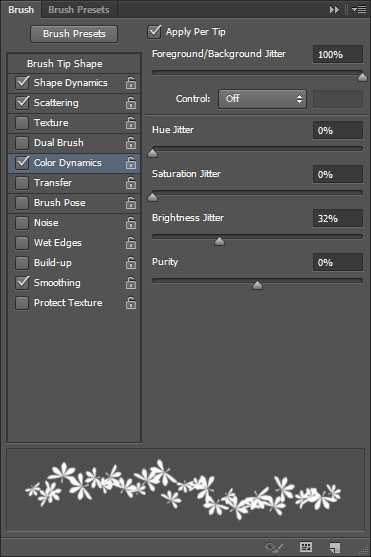
Task: Open the Brush panel flyout menu
Action: tap(359, 10)
